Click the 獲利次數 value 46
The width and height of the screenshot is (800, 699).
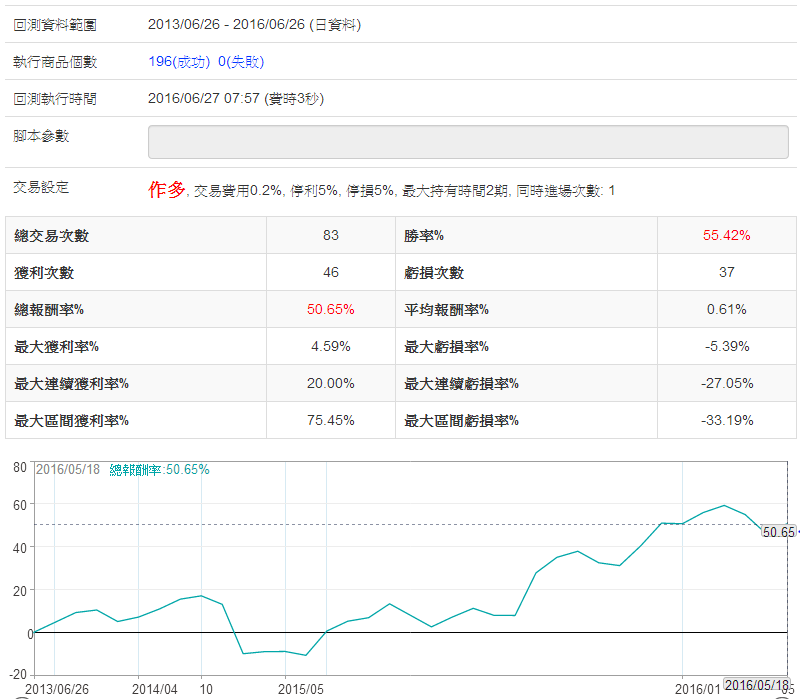pyautogui.click(x=331, y=272)
